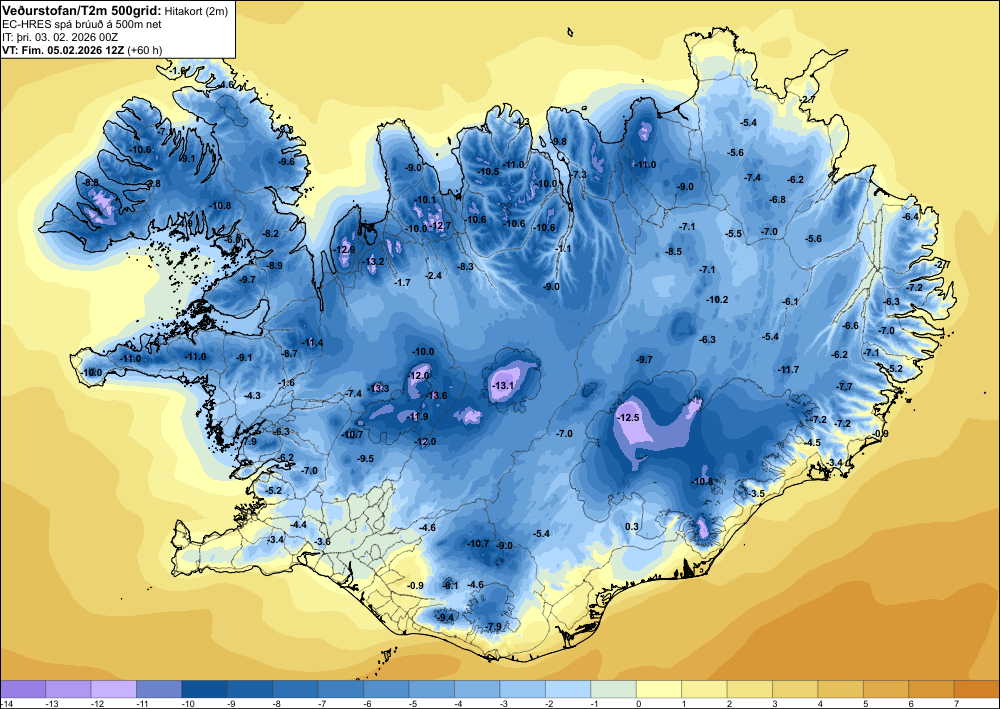Image resolution: width=1000 pixels, height=709 pixels.
Task: Click the title text Veðurstofan/T2m 500grid
Action: 82,10
